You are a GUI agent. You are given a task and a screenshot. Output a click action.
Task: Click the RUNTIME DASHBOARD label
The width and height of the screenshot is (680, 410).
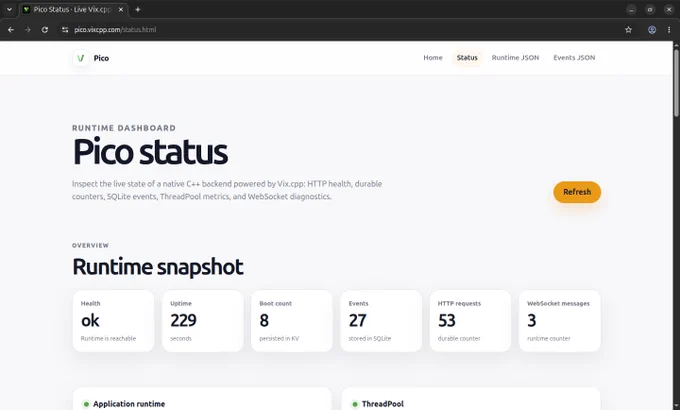pyautogui.click(x=124, y=128)
